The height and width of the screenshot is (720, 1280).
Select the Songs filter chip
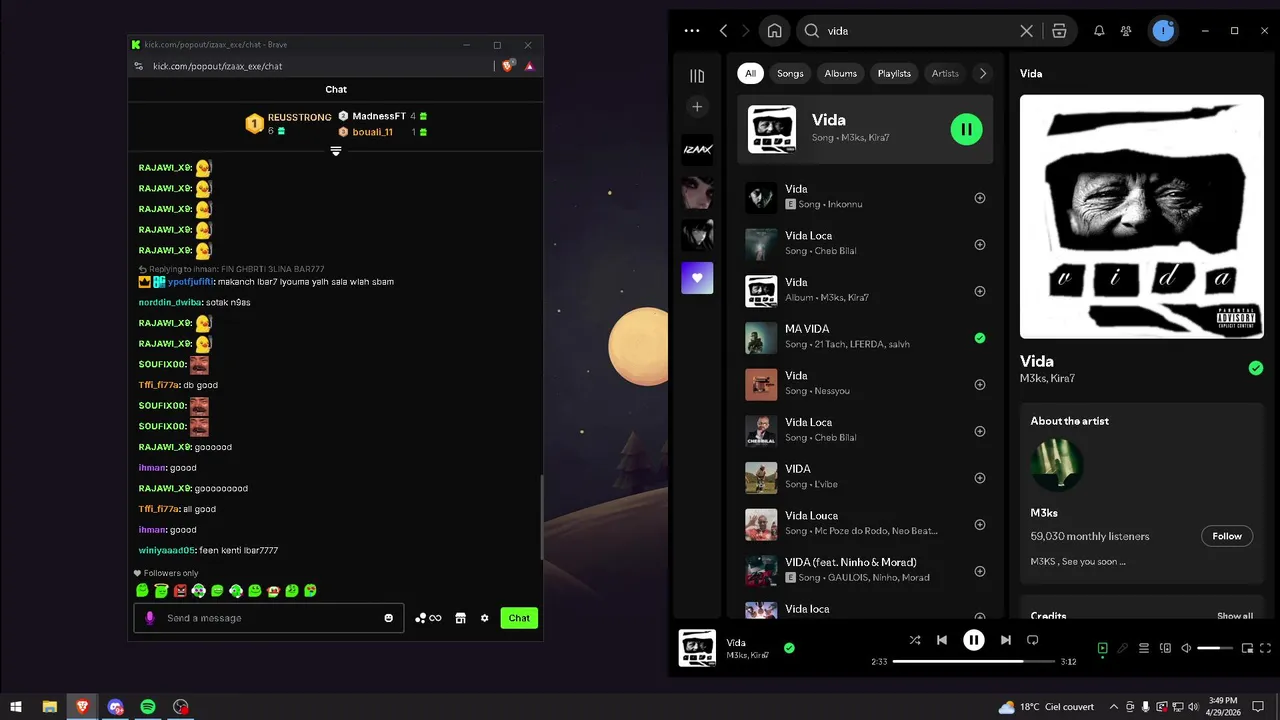click(x=790, y=73)
